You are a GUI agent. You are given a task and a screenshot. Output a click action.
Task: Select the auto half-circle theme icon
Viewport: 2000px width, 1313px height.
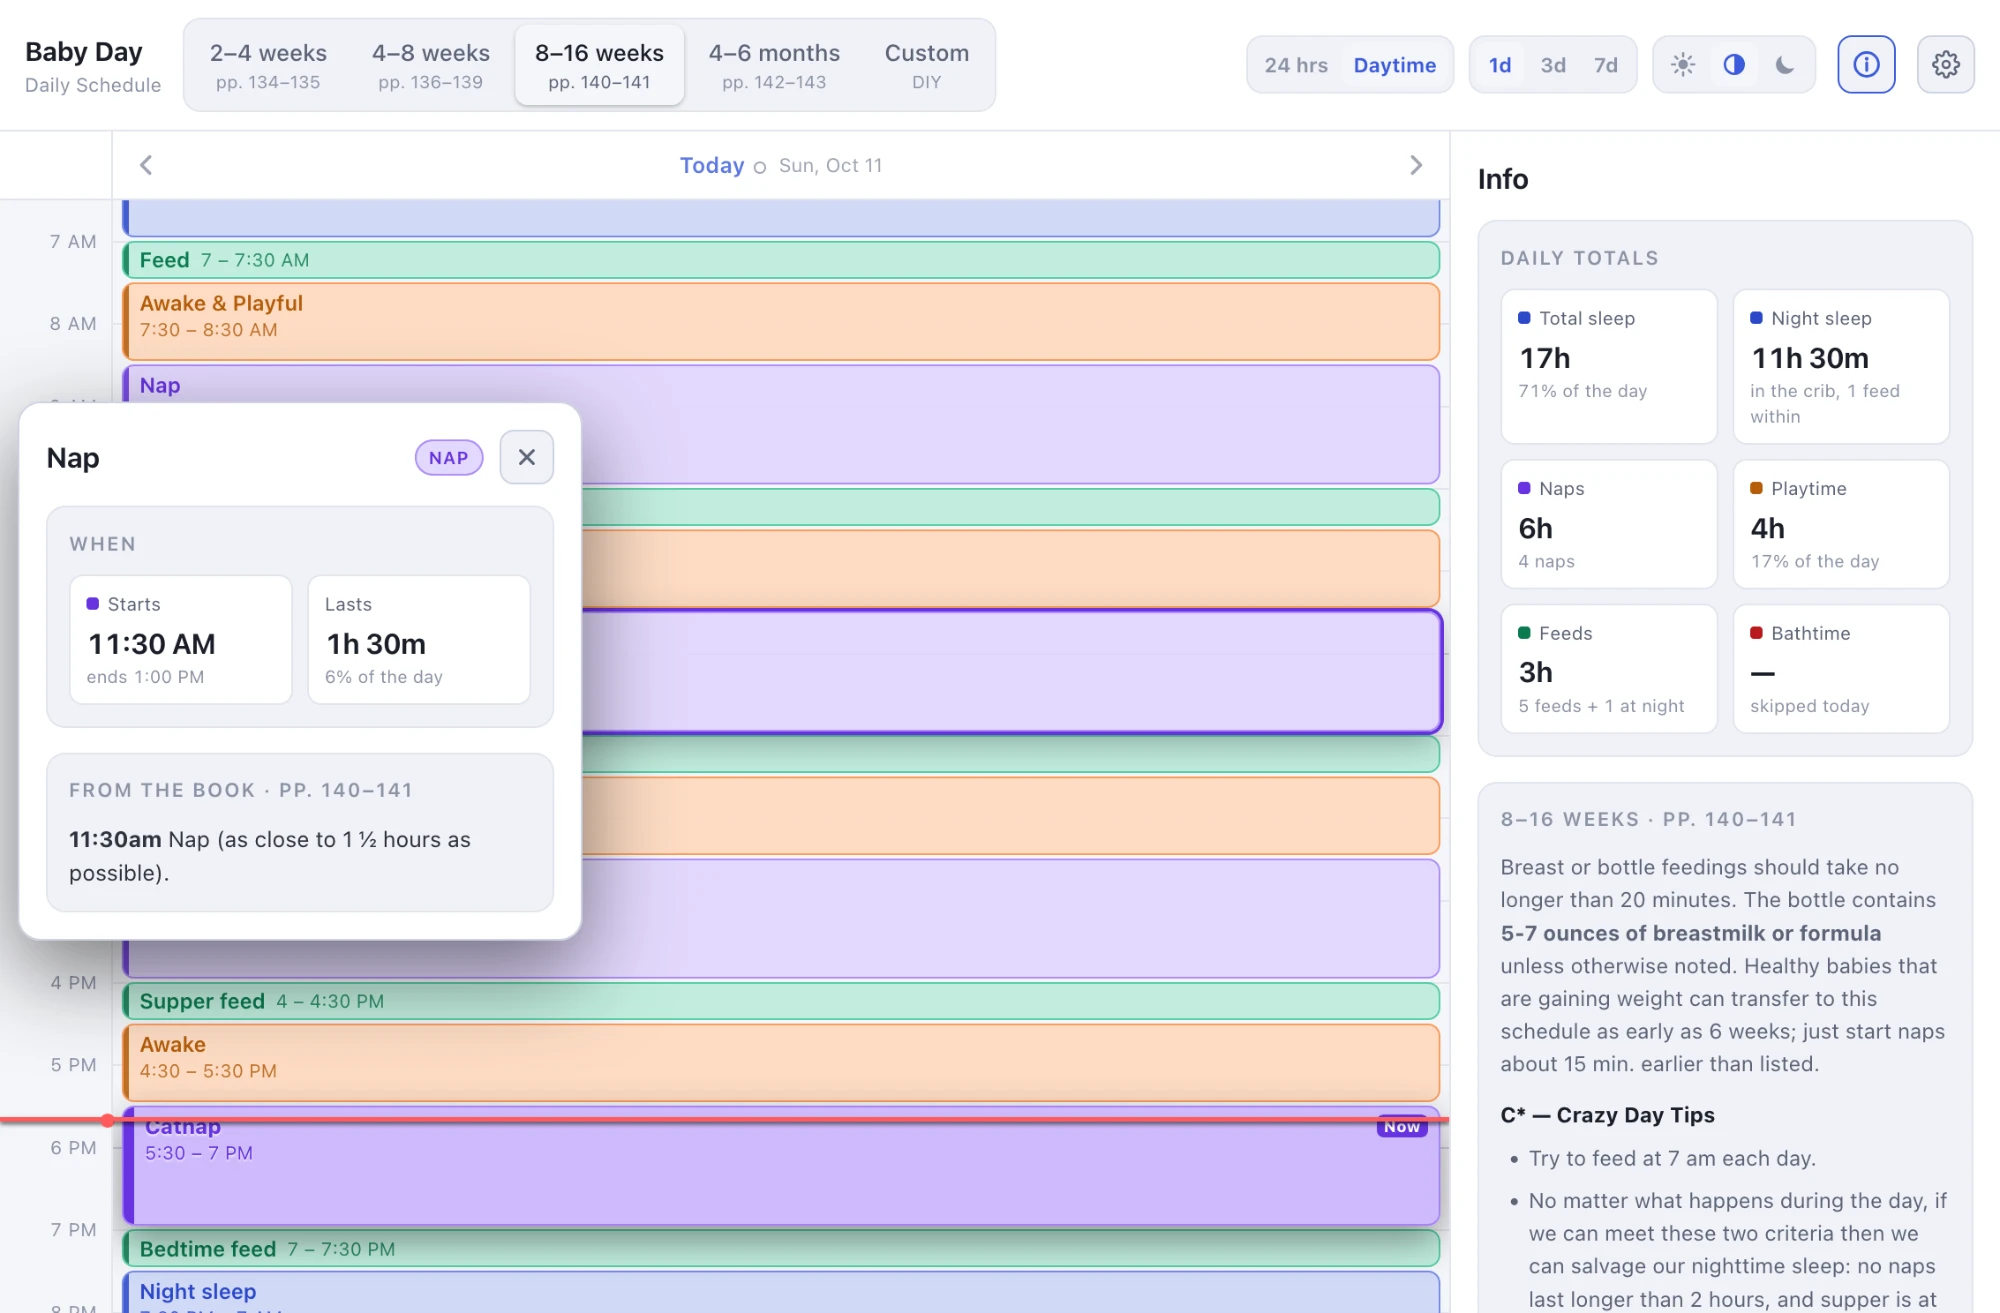click(x=1734, y=65)
